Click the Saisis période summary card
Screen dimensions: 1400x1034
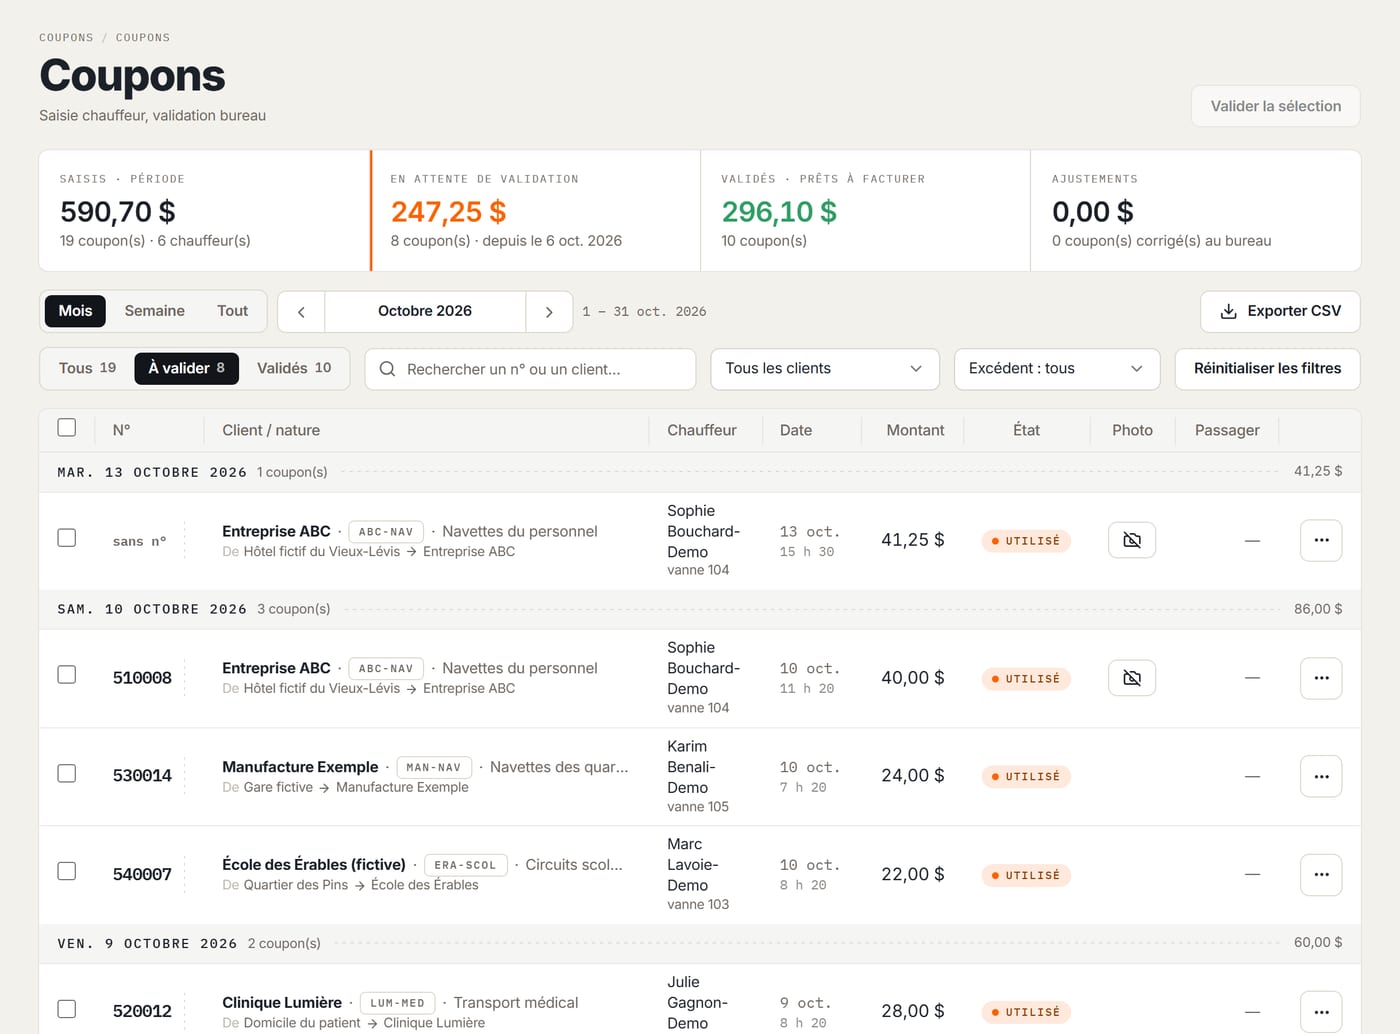click(x=204, y=211)
